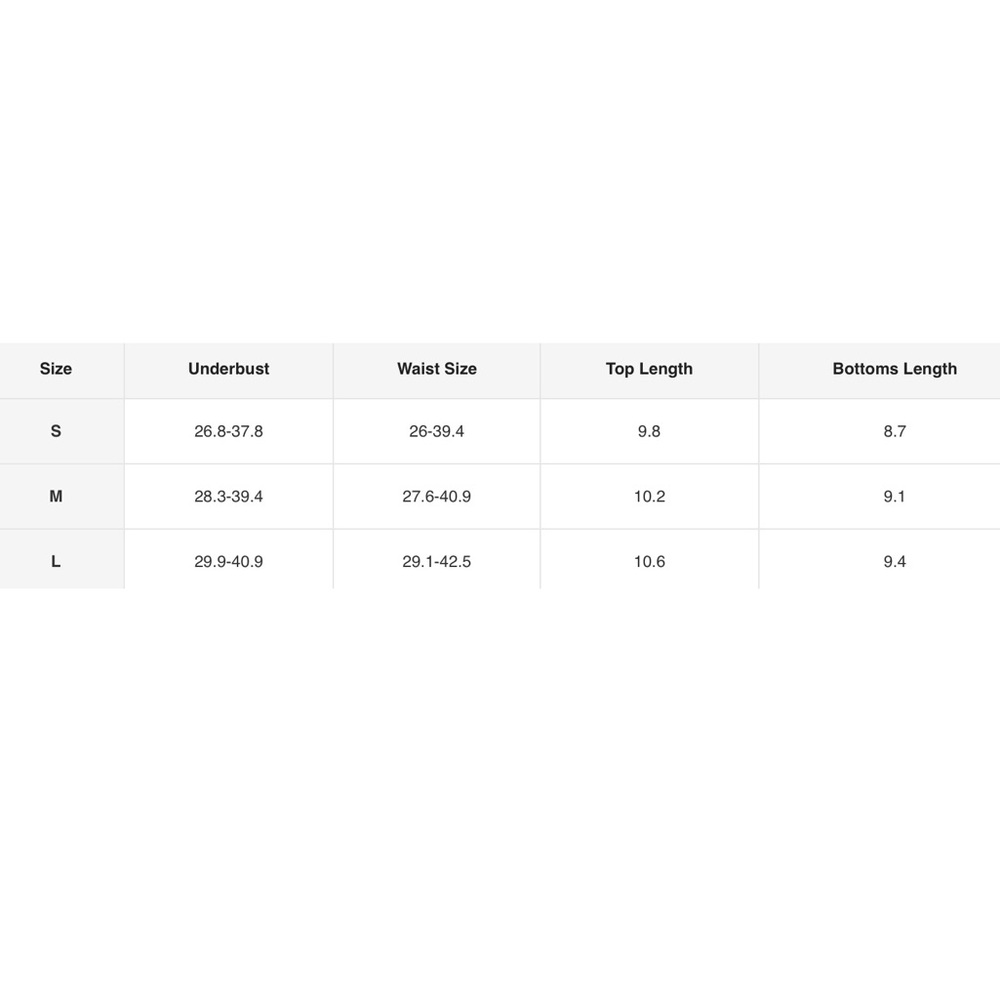Click underbust value 29.9-40.9
Screen dimensions: 1000x1000
228,561
